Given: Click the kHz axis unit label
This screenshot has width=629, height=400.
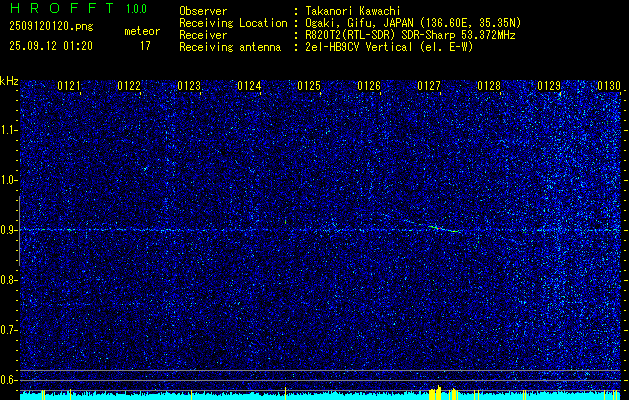Looking at the screenshot, I should tap(9, 81).
